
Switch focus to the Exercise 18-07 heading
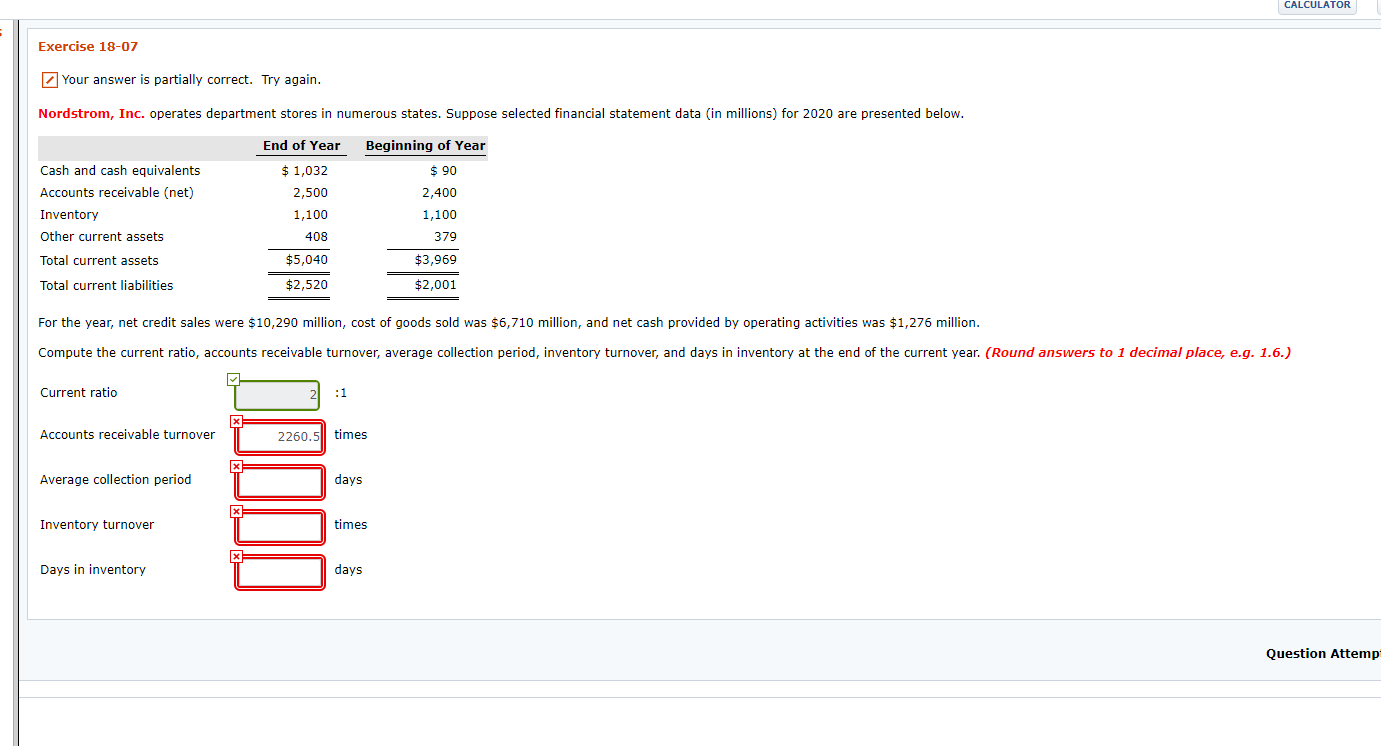coord(85,46)
